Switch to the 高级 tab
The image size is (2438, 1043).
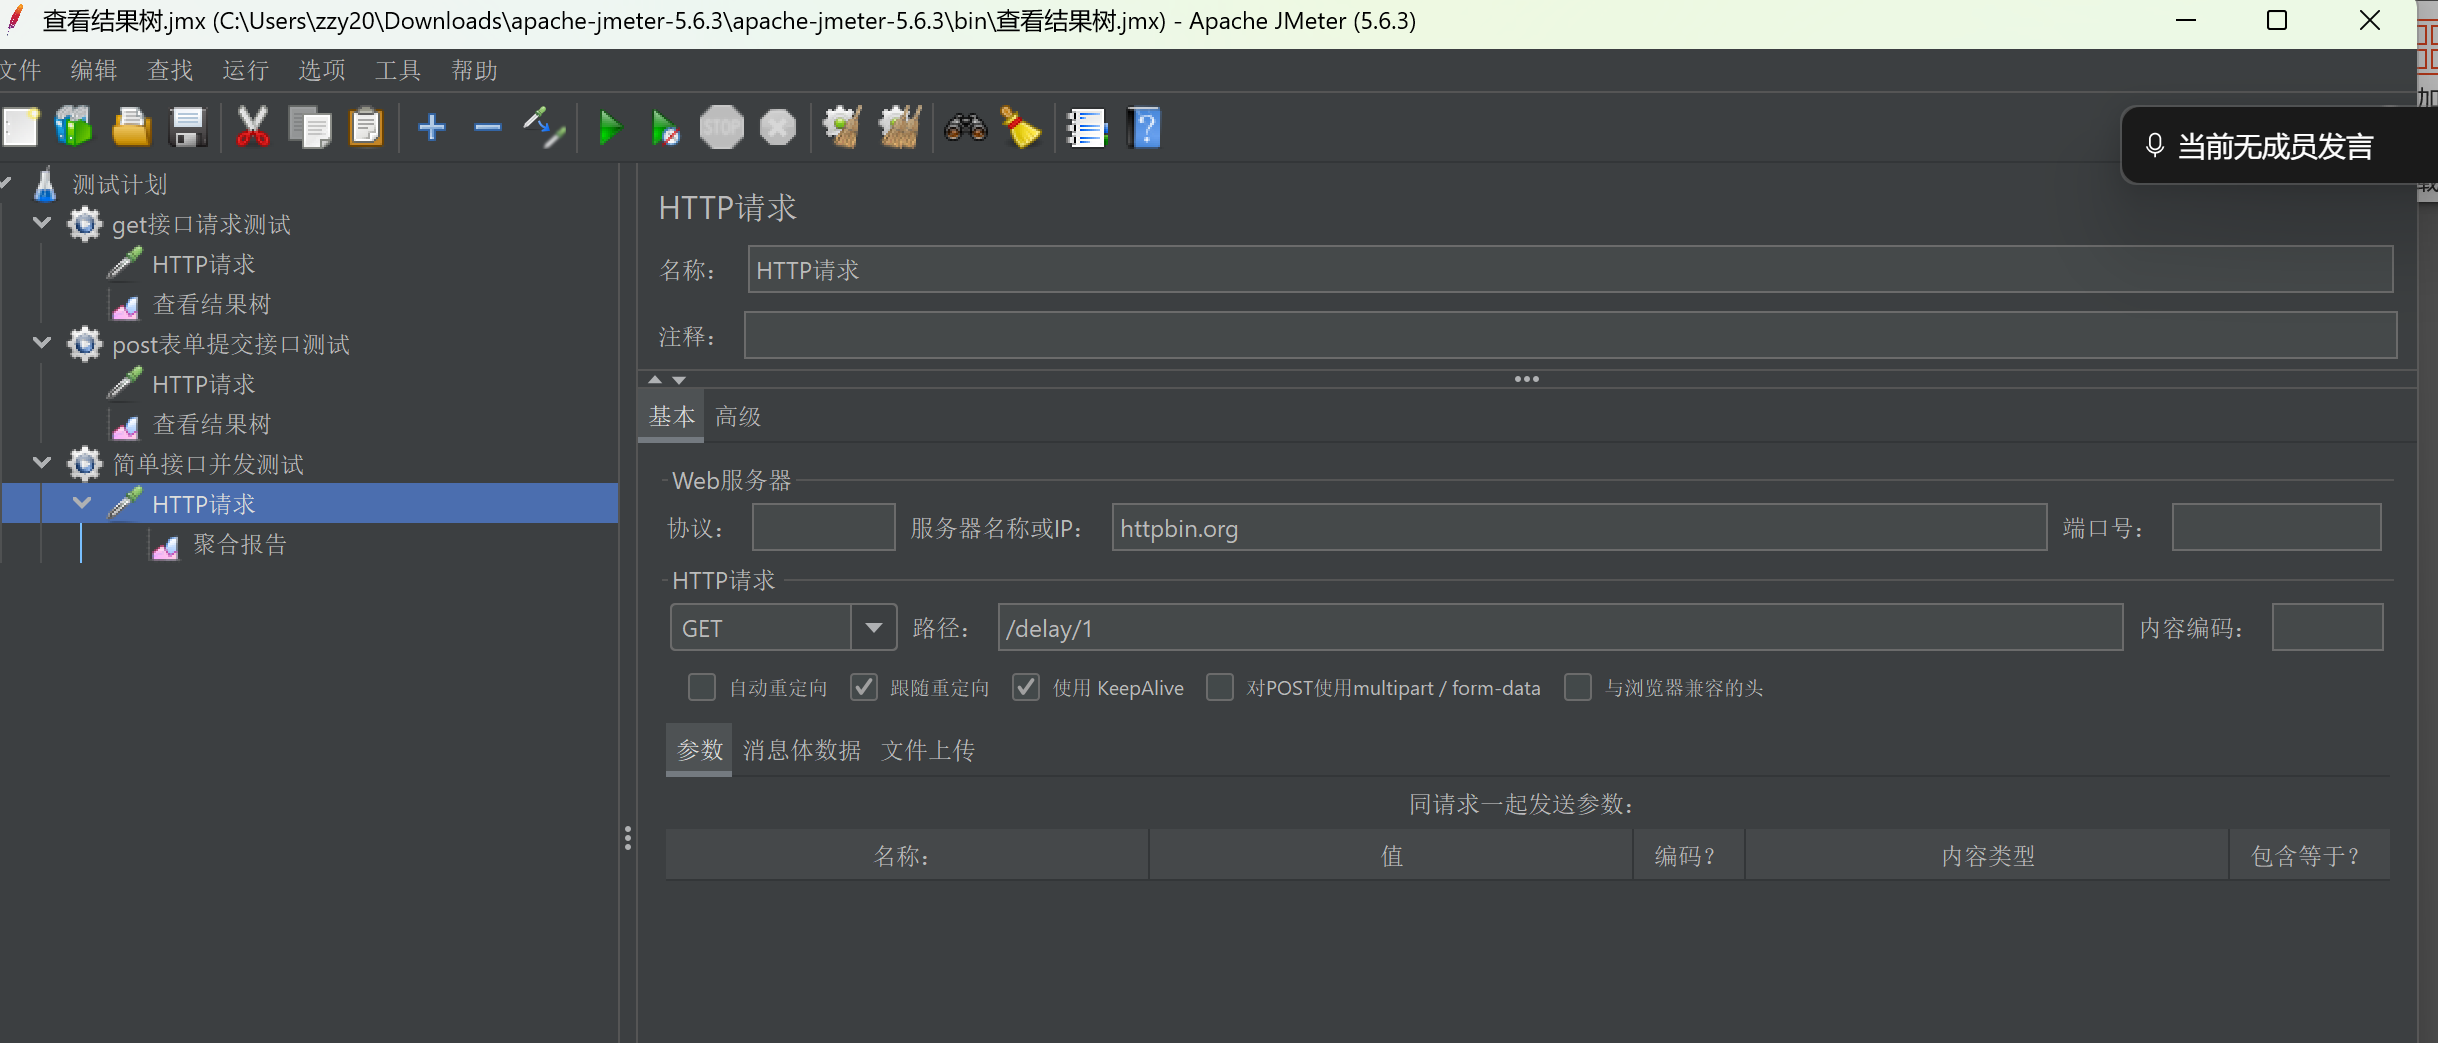point(737,416)
